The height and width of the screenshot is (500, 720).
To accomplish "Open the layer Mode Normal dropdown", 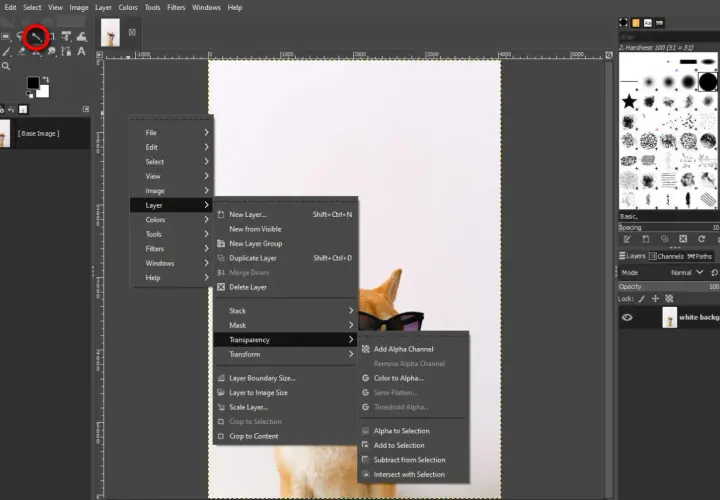I will pos(687,273).
